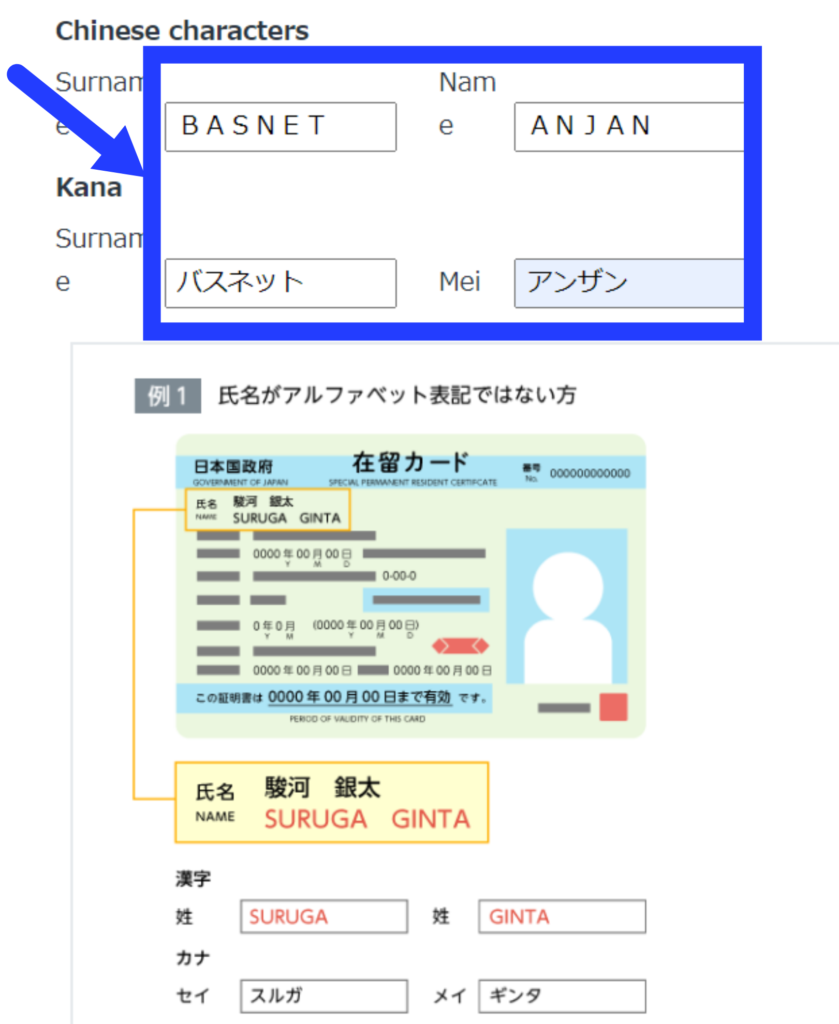Click the example field showing SURUGA
This screenshot has width=839, height=1024.
pos(323,916)
